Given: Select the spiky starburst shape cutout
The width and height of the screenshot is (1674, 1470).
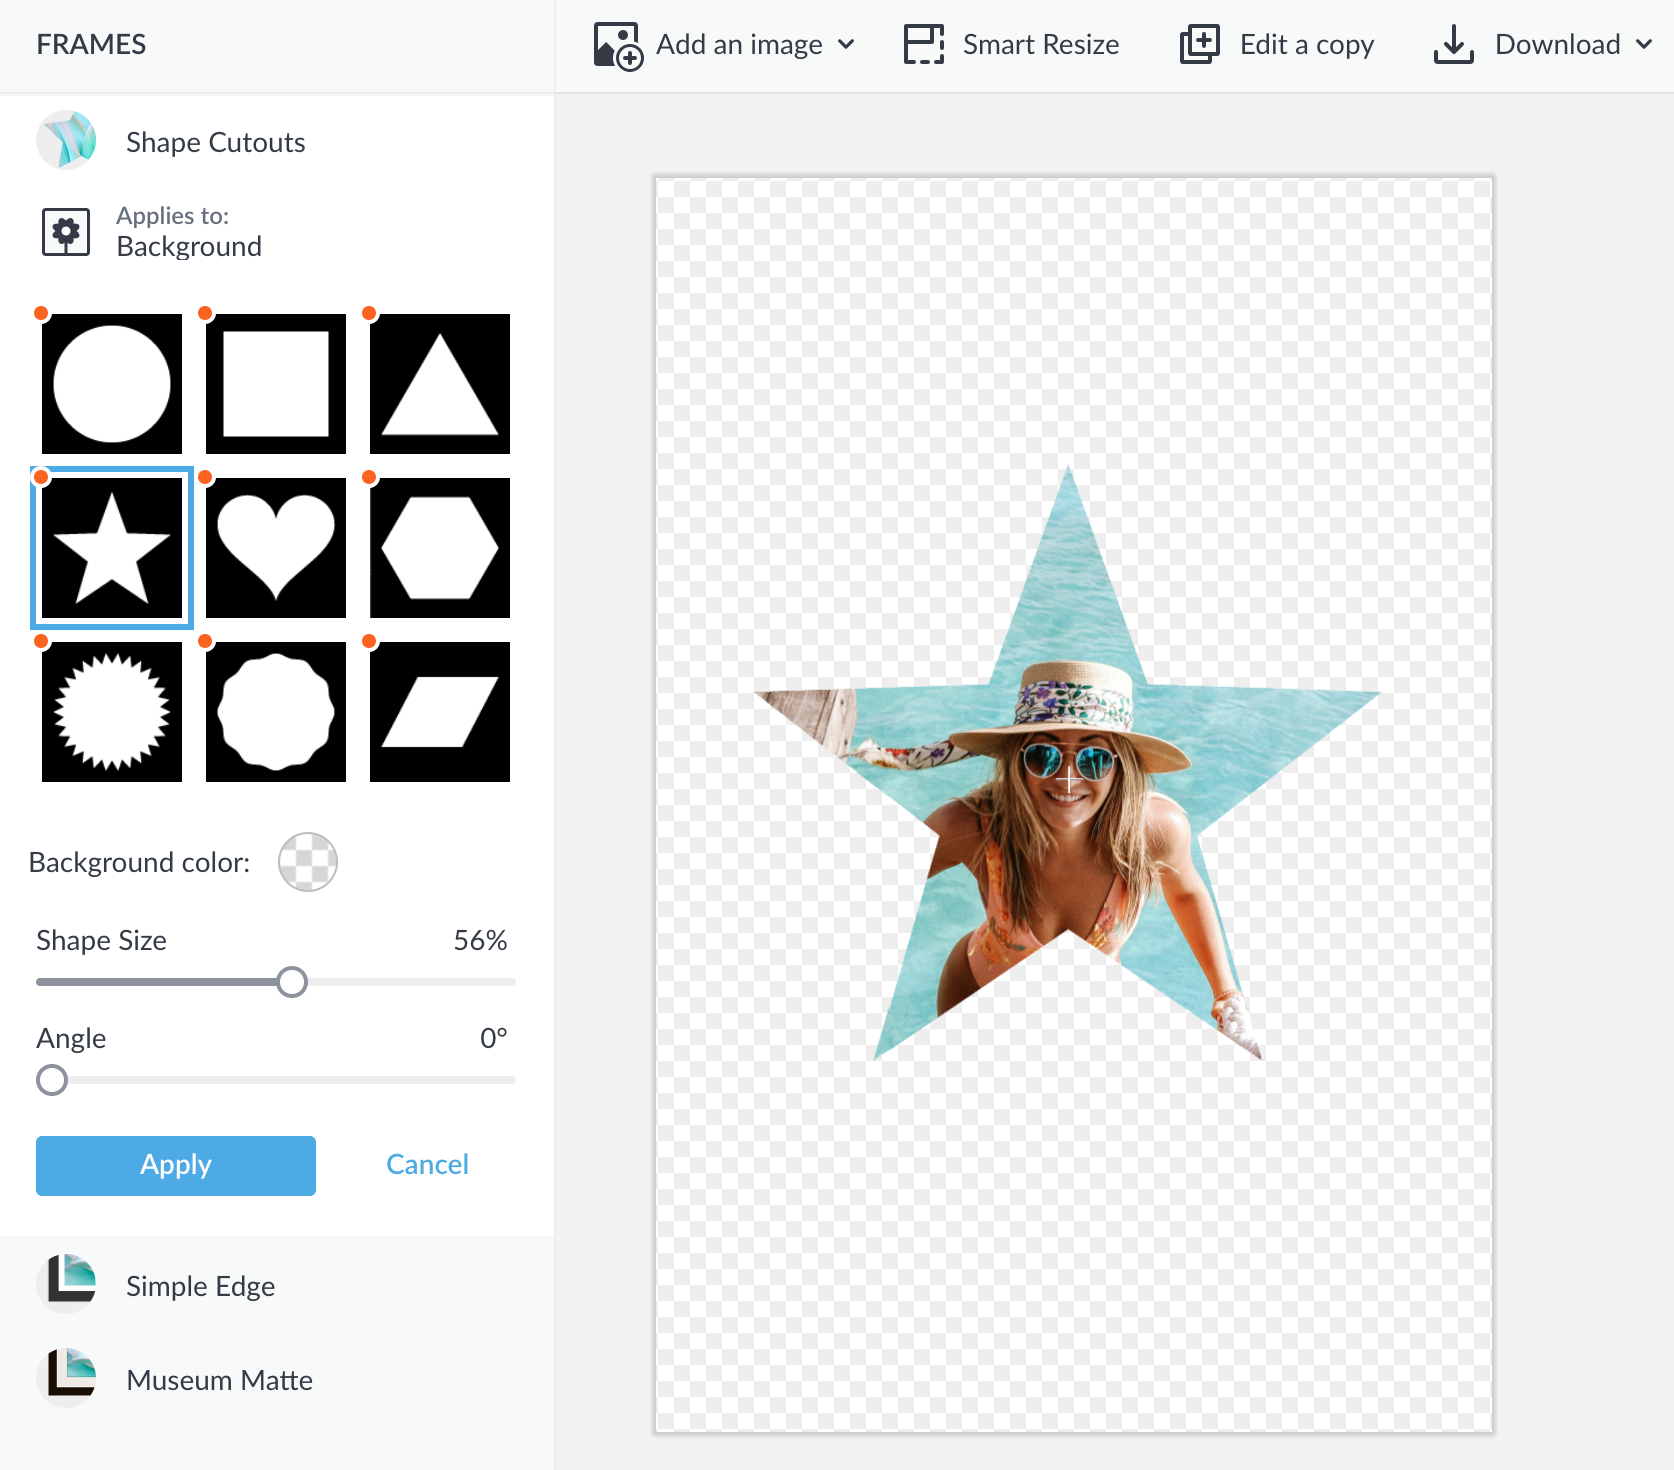Looking at the screenshot, I should 112,712.
